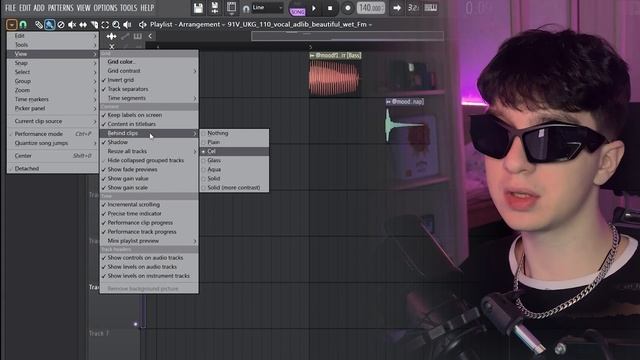This screenshot has width=640, height=360.
Task: Select Nothing for behind clips
Action: point(234,133)
